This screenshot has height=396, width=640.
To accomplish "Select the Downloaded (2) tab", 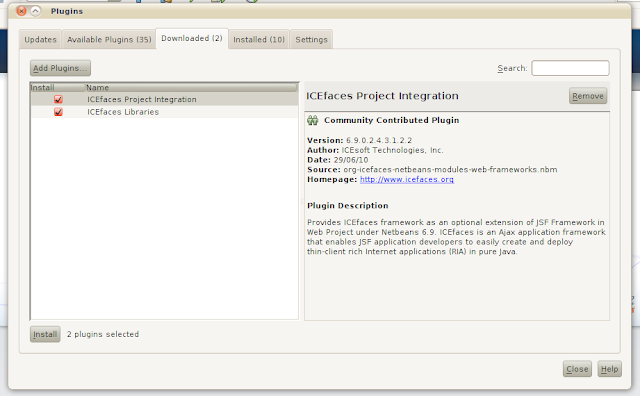I will pos(192,38).
